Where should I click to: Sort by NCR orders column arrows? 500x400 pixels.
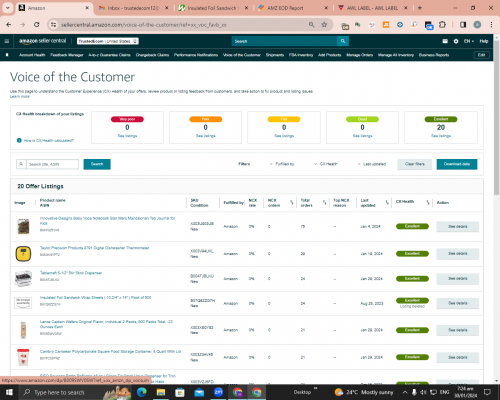[x=292, y=203]
